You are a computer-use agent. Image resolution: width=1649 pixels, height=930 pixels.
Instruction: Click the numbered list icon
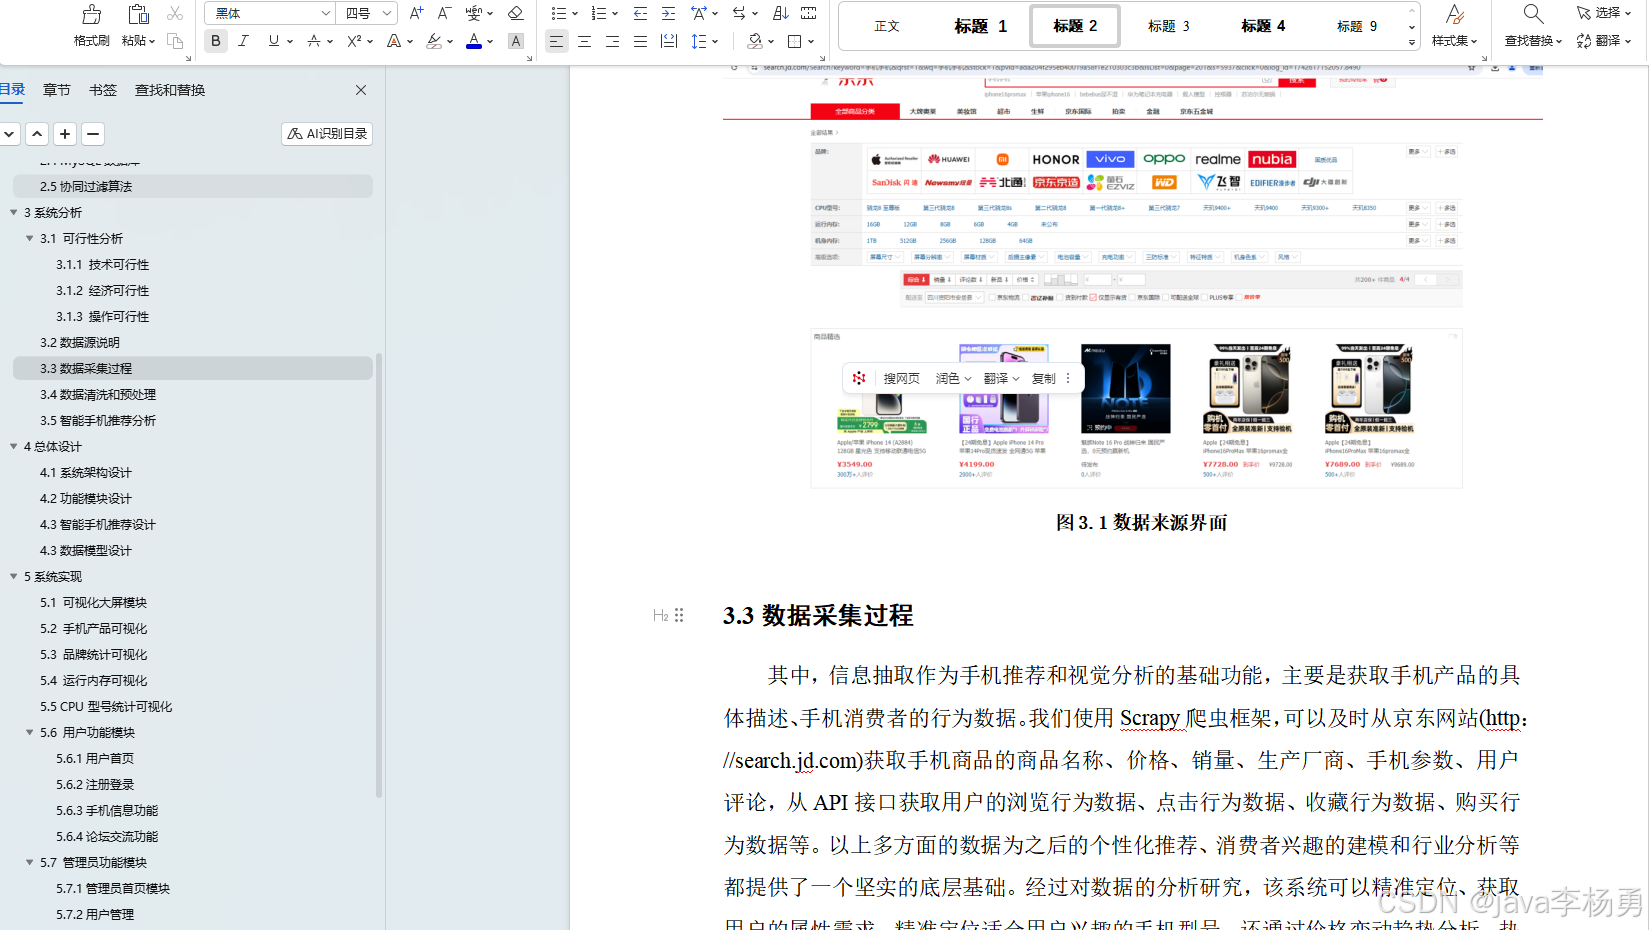pyautogui.click(x=598, y=13)
